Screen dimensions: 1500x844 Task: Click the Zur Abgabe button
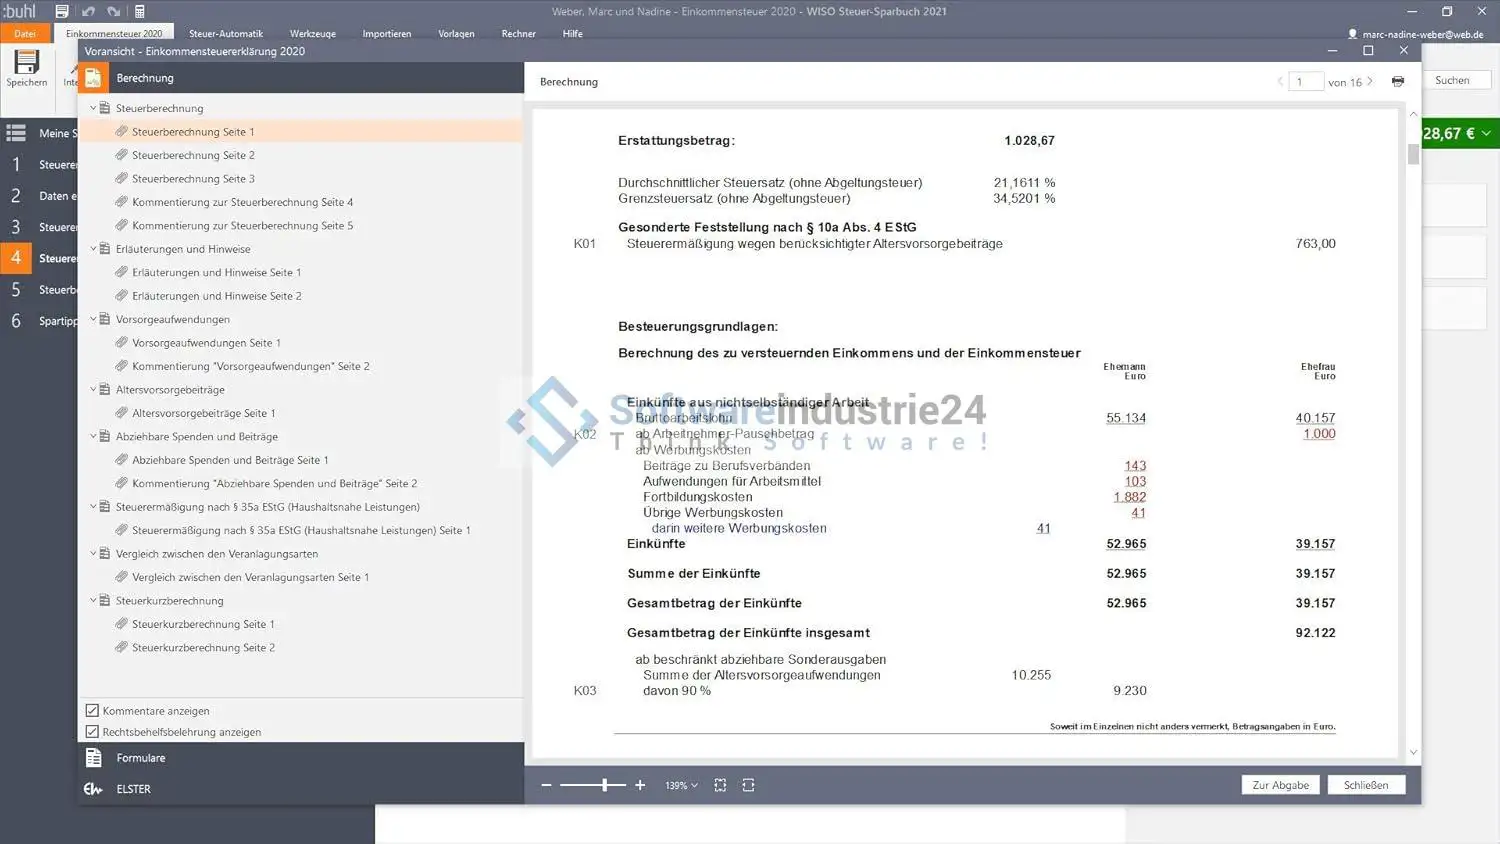tap(1280, 785)
